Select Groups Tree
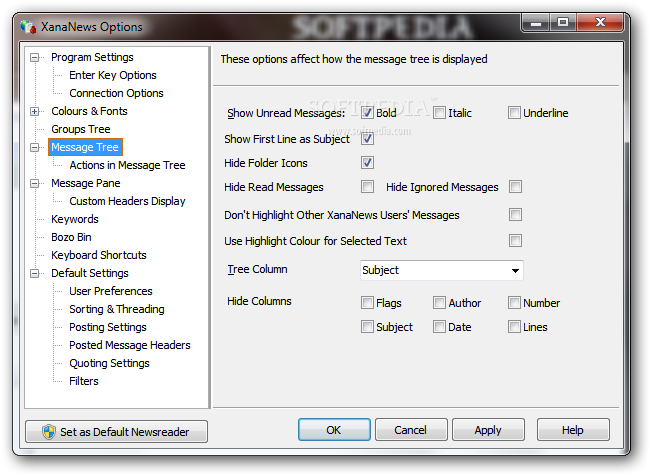This screenshot has height=476, width=651. [81, 129]
